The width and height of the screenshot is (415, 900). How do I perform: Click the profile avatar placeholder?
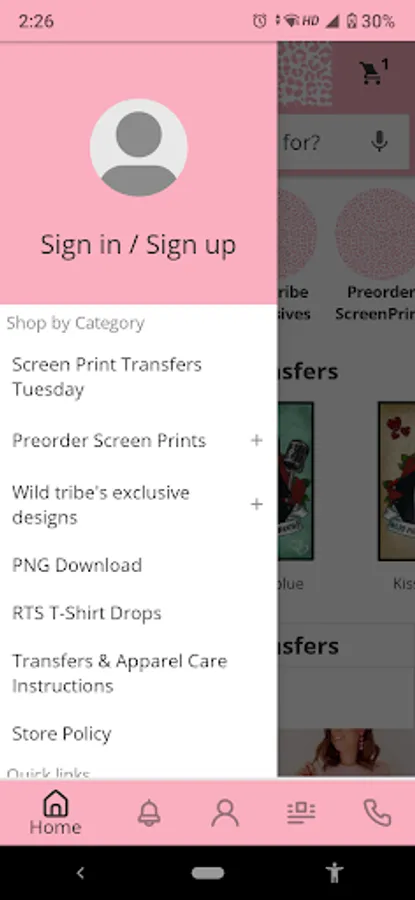tap(138, 148)
